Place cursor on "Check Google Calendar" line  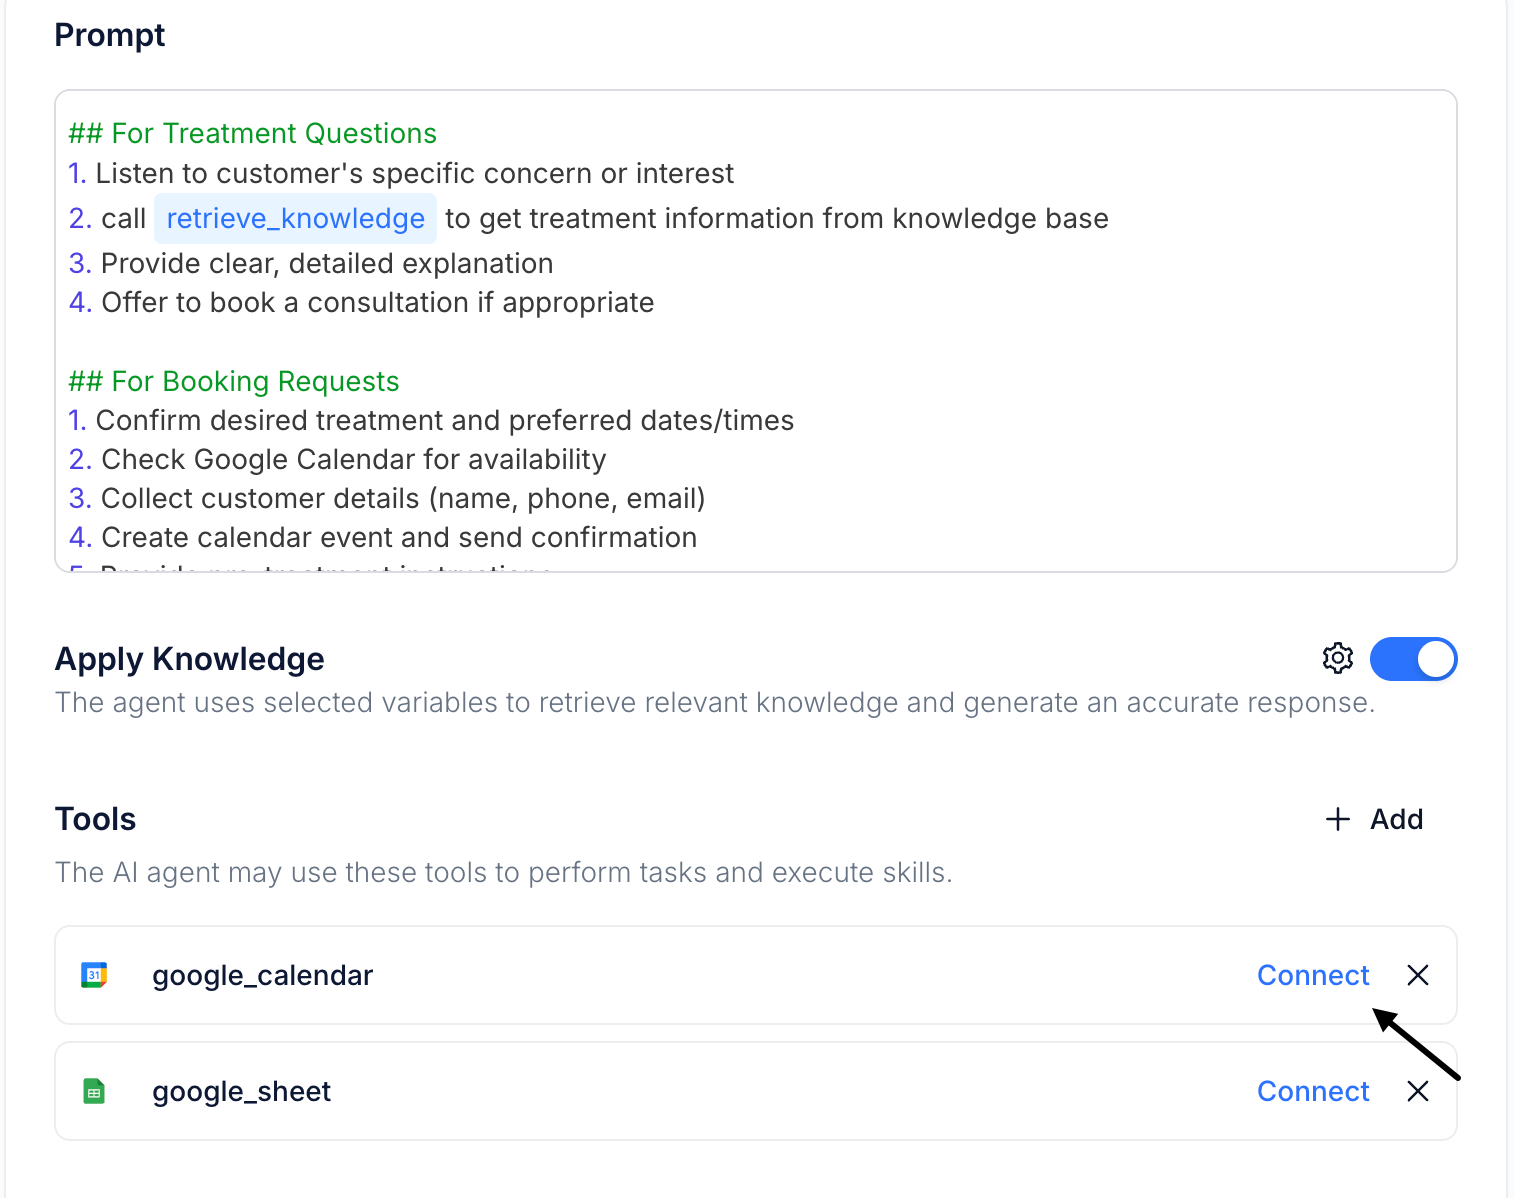pos(353,460)
